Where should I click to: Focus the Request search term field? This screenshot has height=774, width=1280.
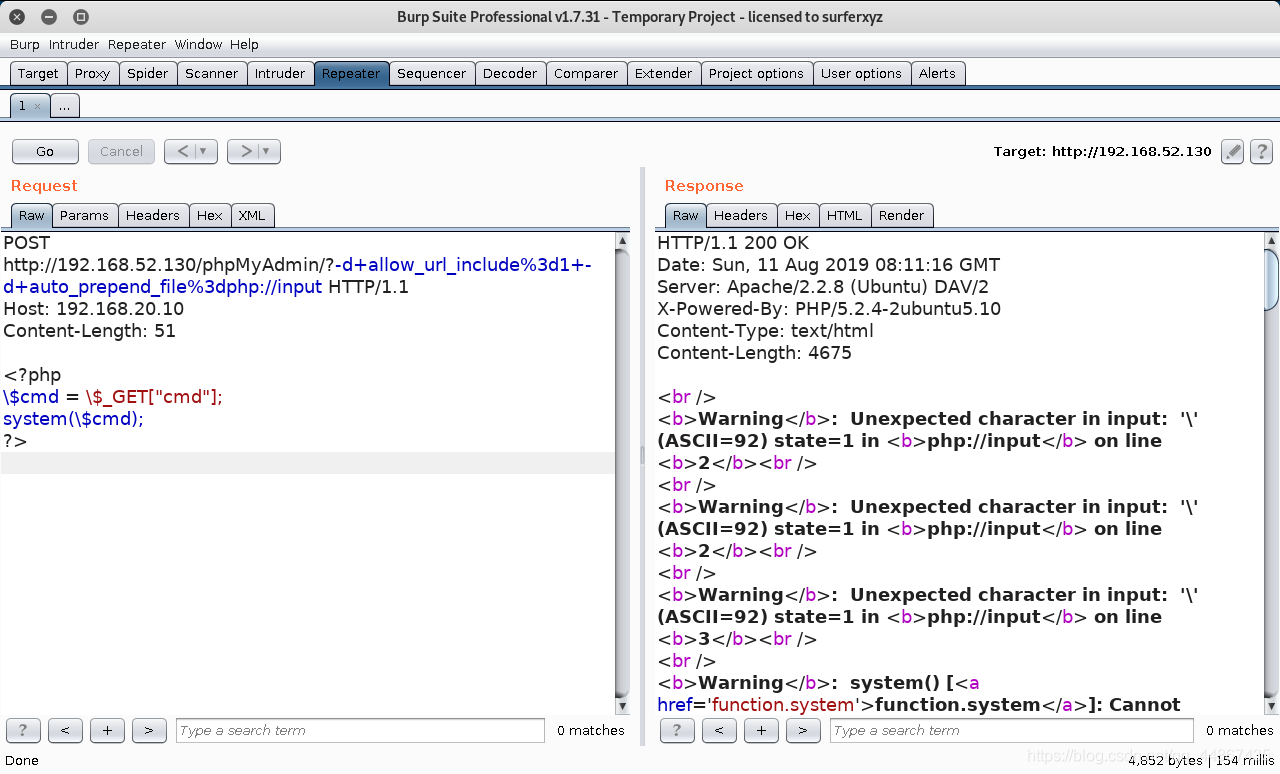point(361,731)
